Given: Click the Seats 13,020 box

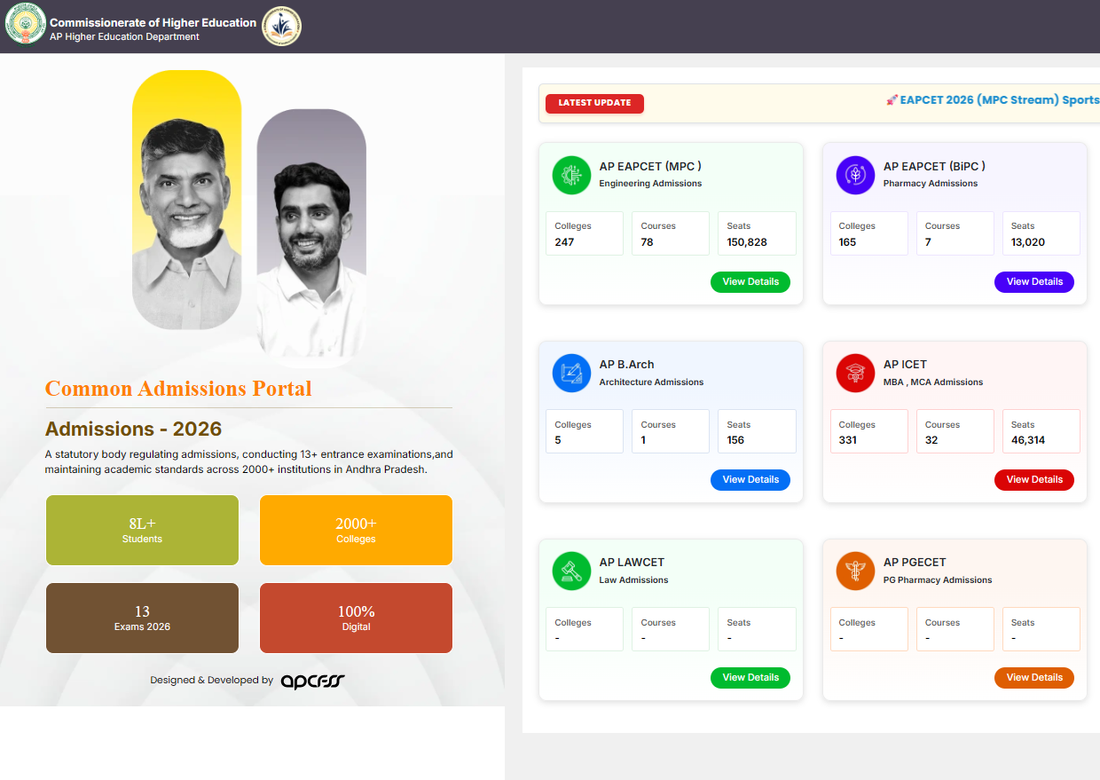Looking at the screenshot, I should pos(1041,234).
